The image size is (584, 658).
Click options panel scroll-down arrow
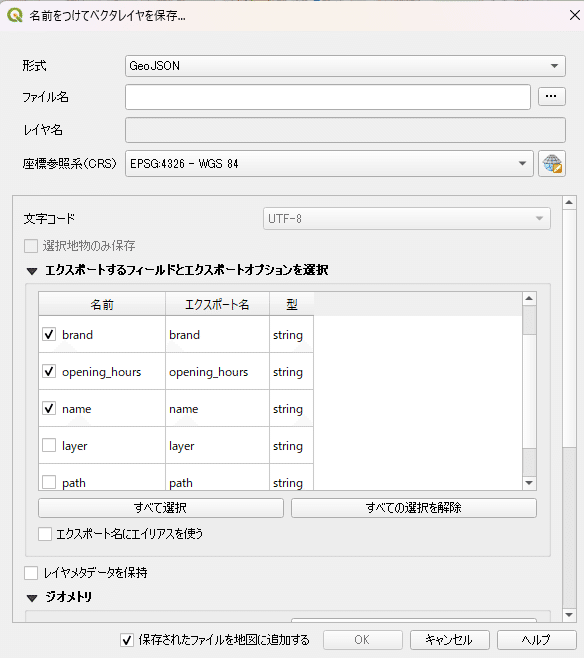click(569, 615)
